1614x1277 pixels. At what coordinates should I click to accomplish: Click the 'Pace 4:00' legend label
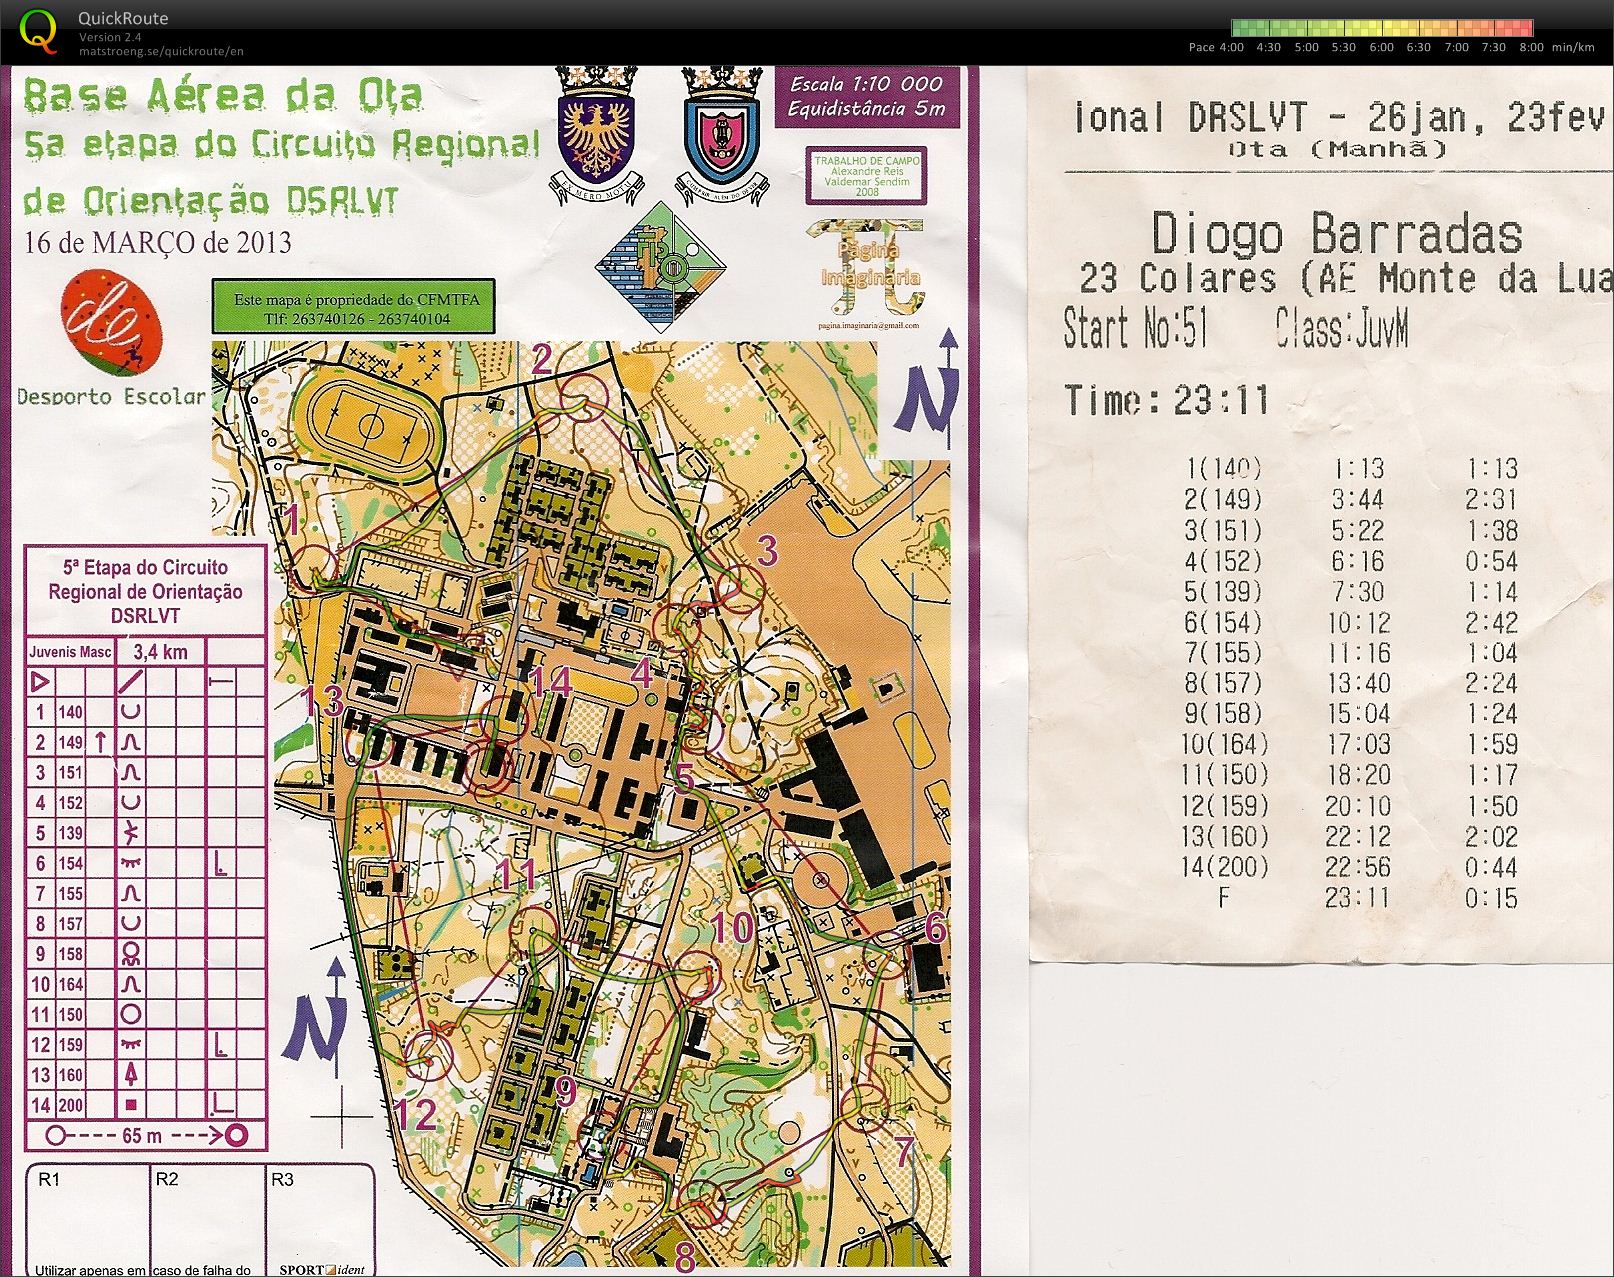1216,47
